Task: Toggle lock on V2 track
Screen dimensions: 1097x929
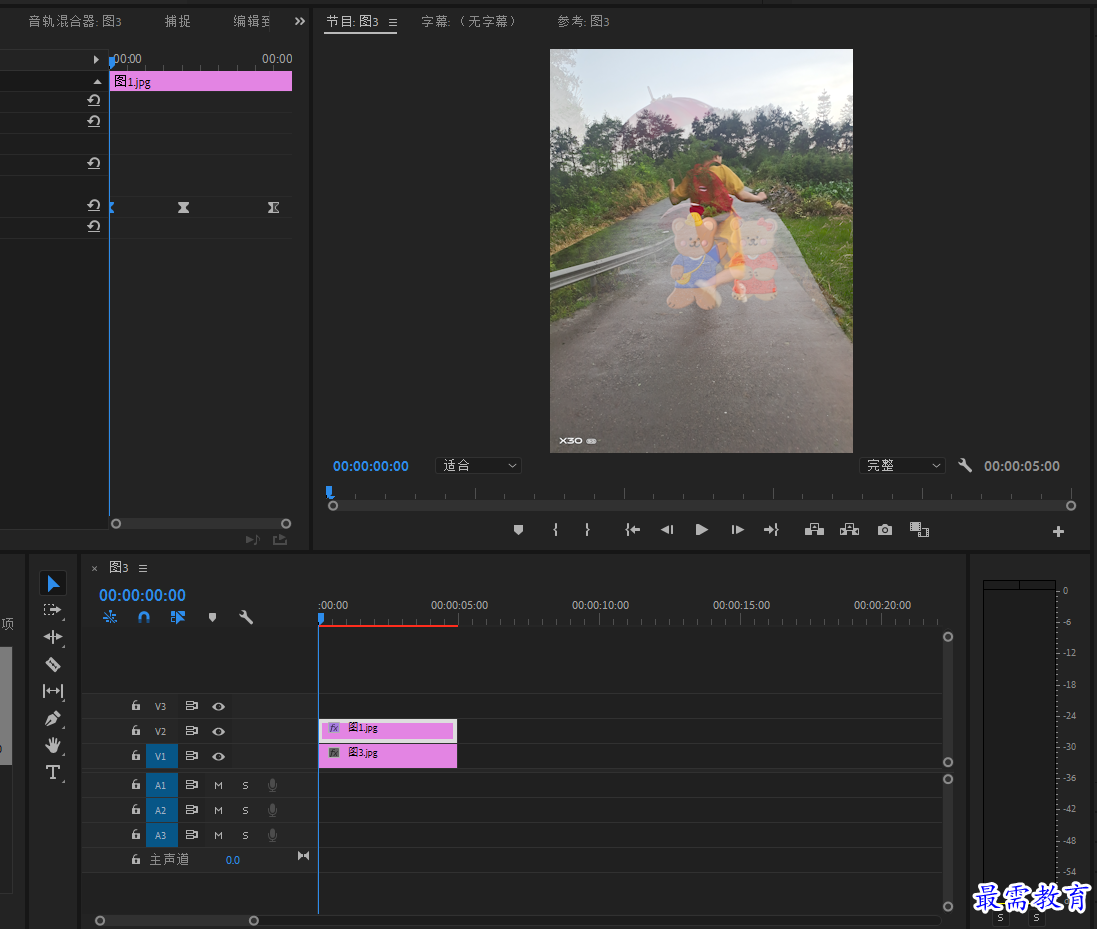Action: click(x=136, y=731)
